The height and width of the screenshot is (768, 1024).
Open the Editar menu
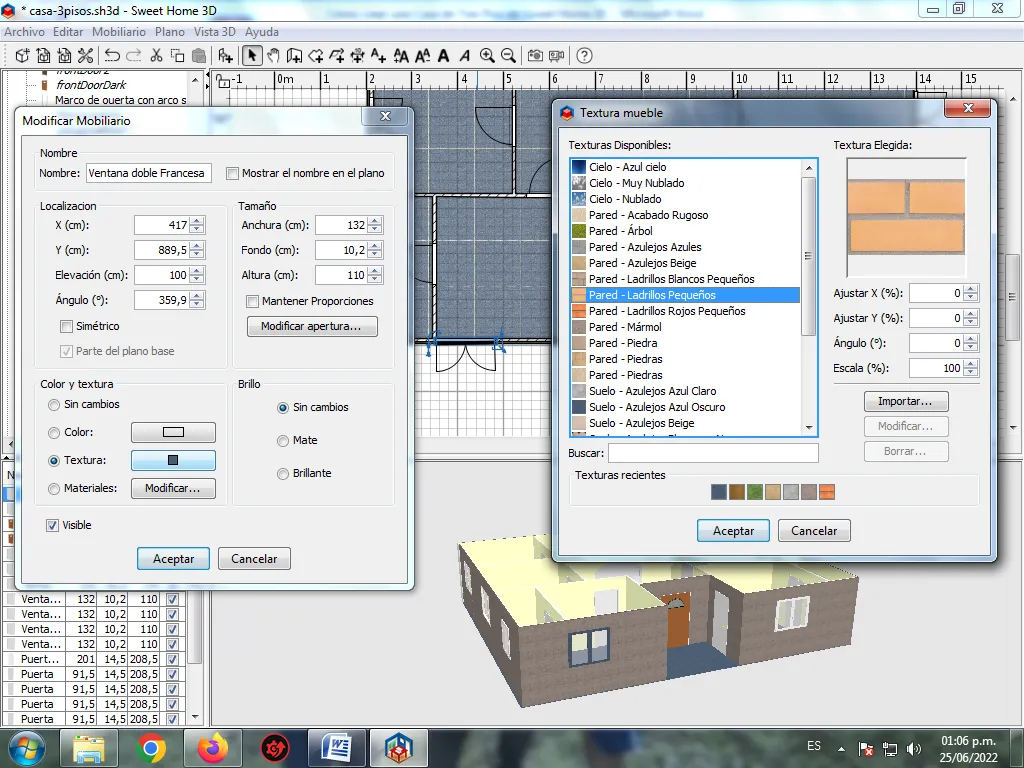(68, 32)
